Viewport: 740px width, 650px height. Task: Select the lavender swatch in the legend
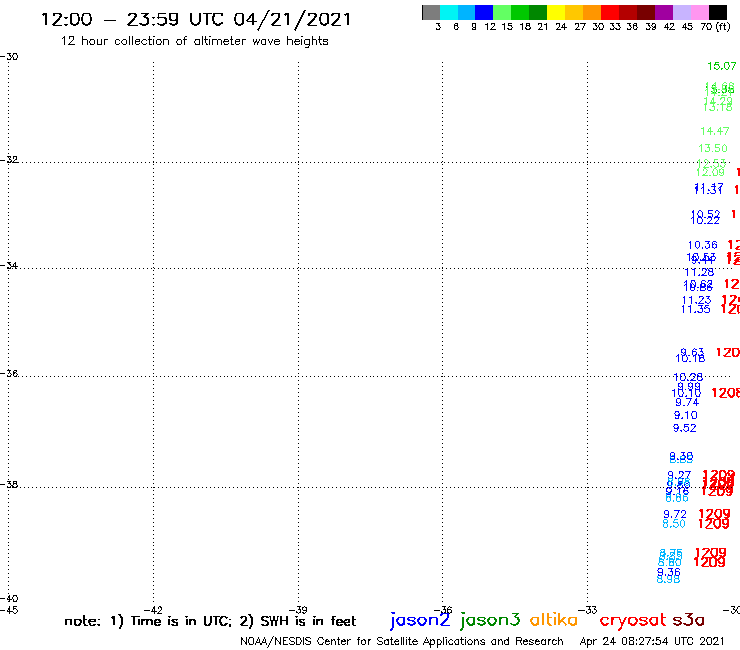(682, 12)
